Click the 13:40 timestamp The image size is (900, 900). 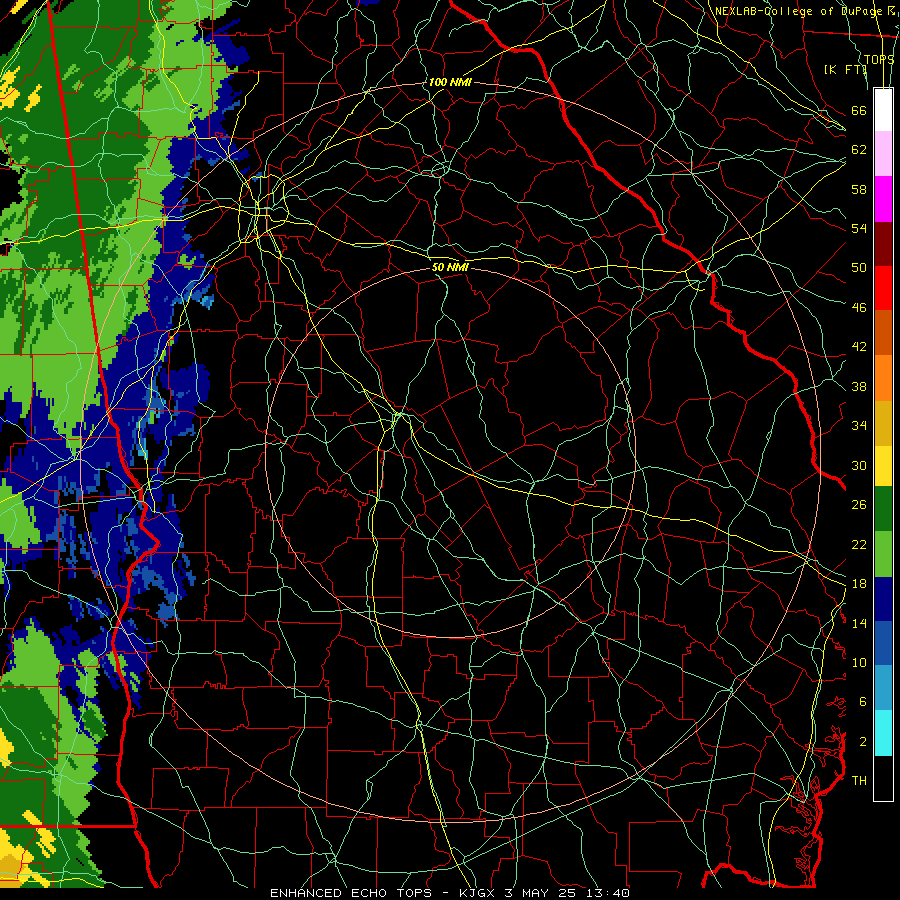click(x=608, y=893)
